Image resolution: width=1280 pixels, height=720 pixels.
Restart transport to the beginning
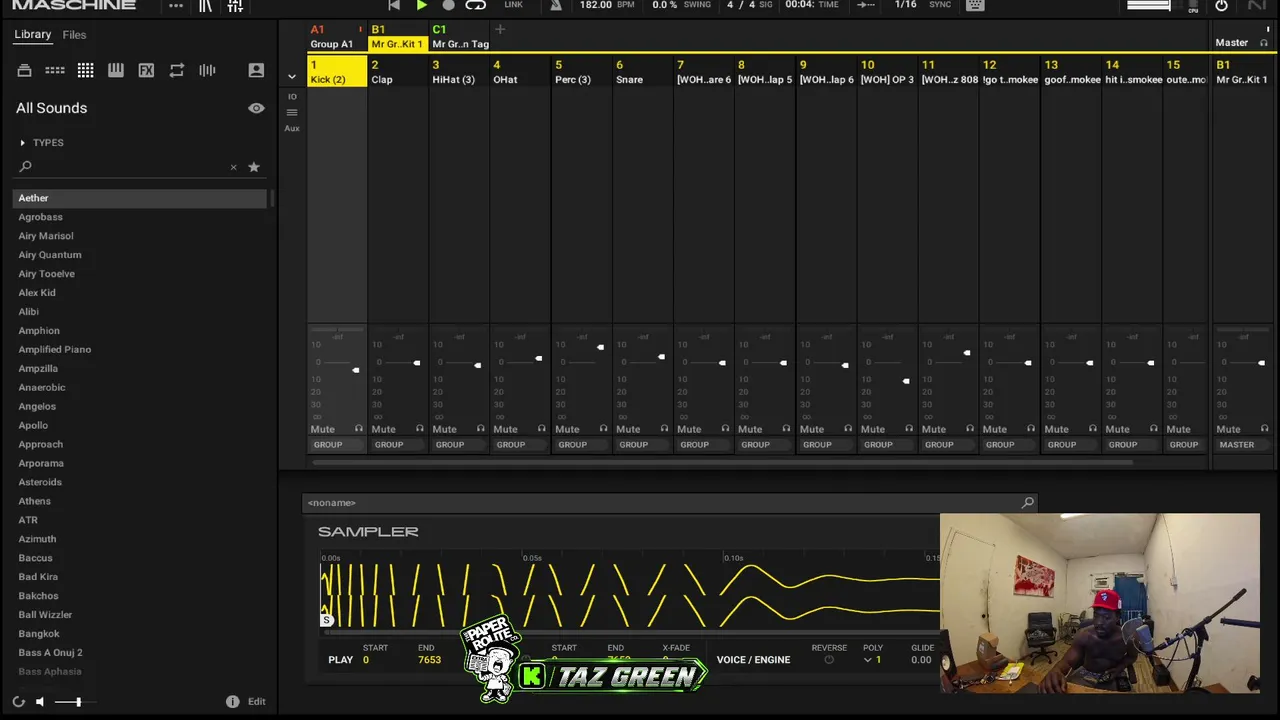[394, 5]
